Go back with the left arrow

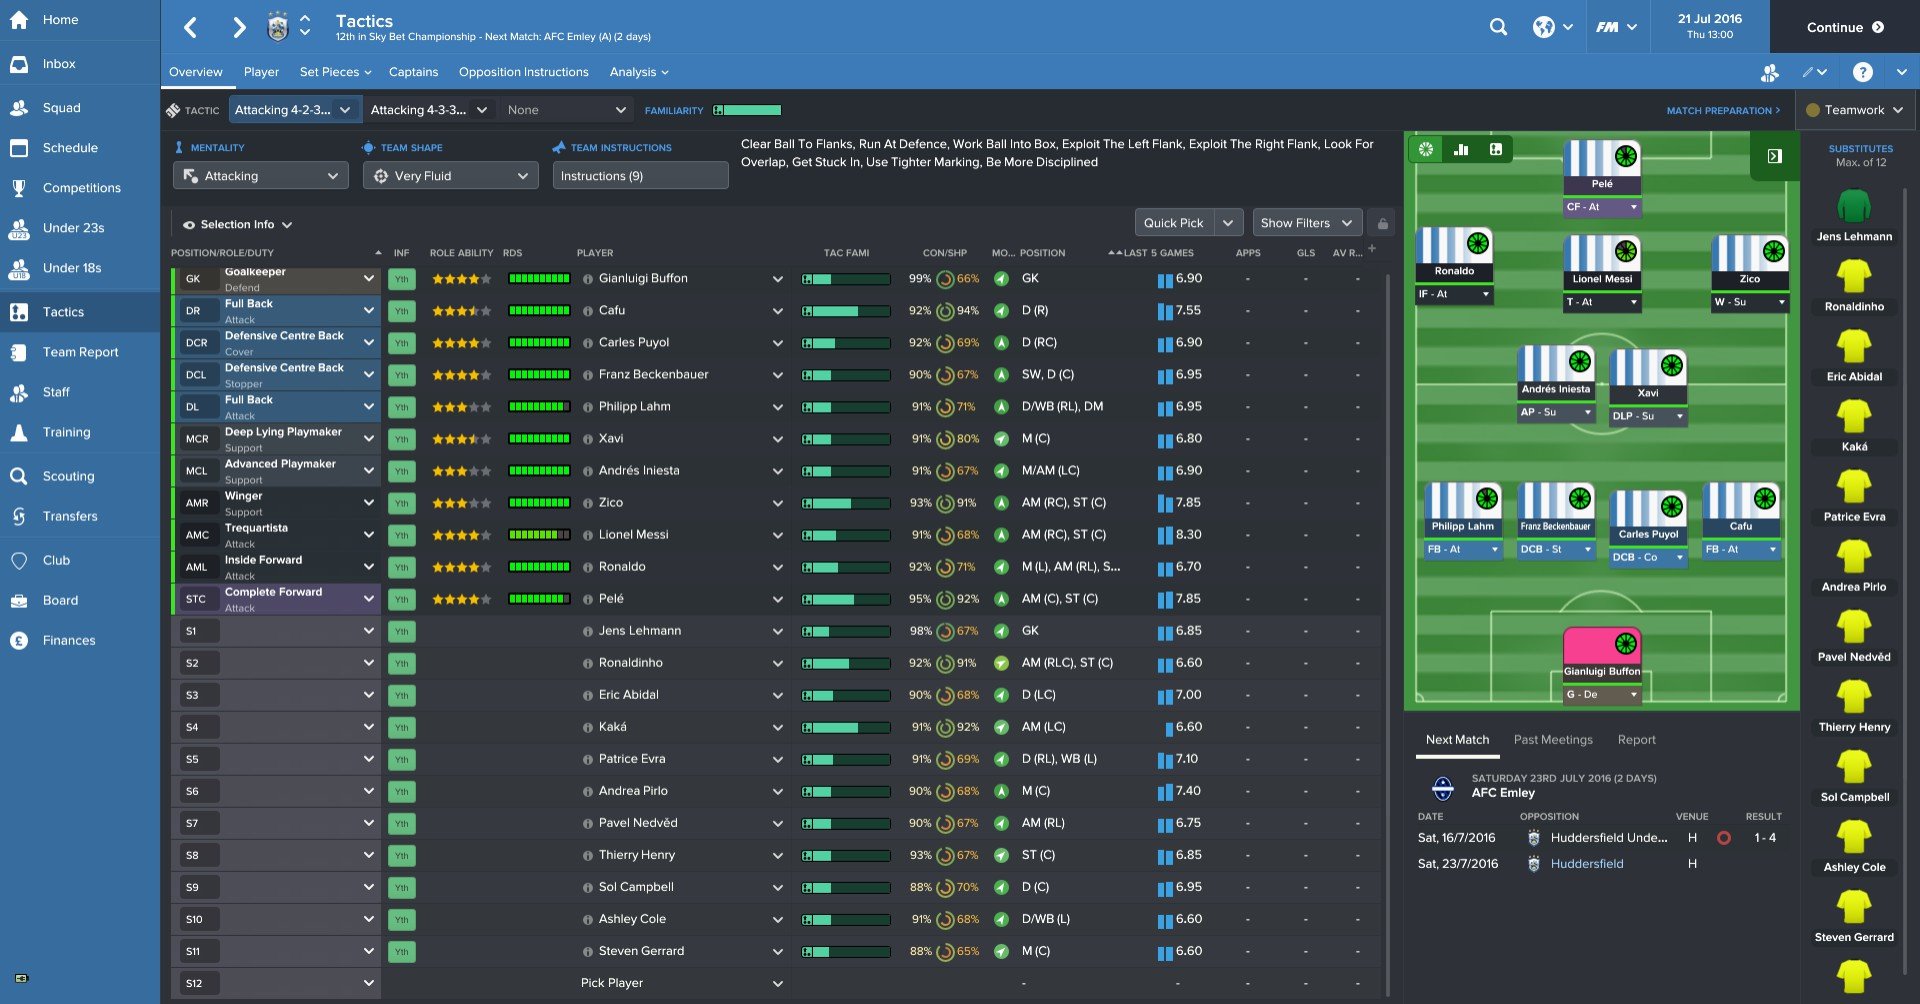coord(191,28)
